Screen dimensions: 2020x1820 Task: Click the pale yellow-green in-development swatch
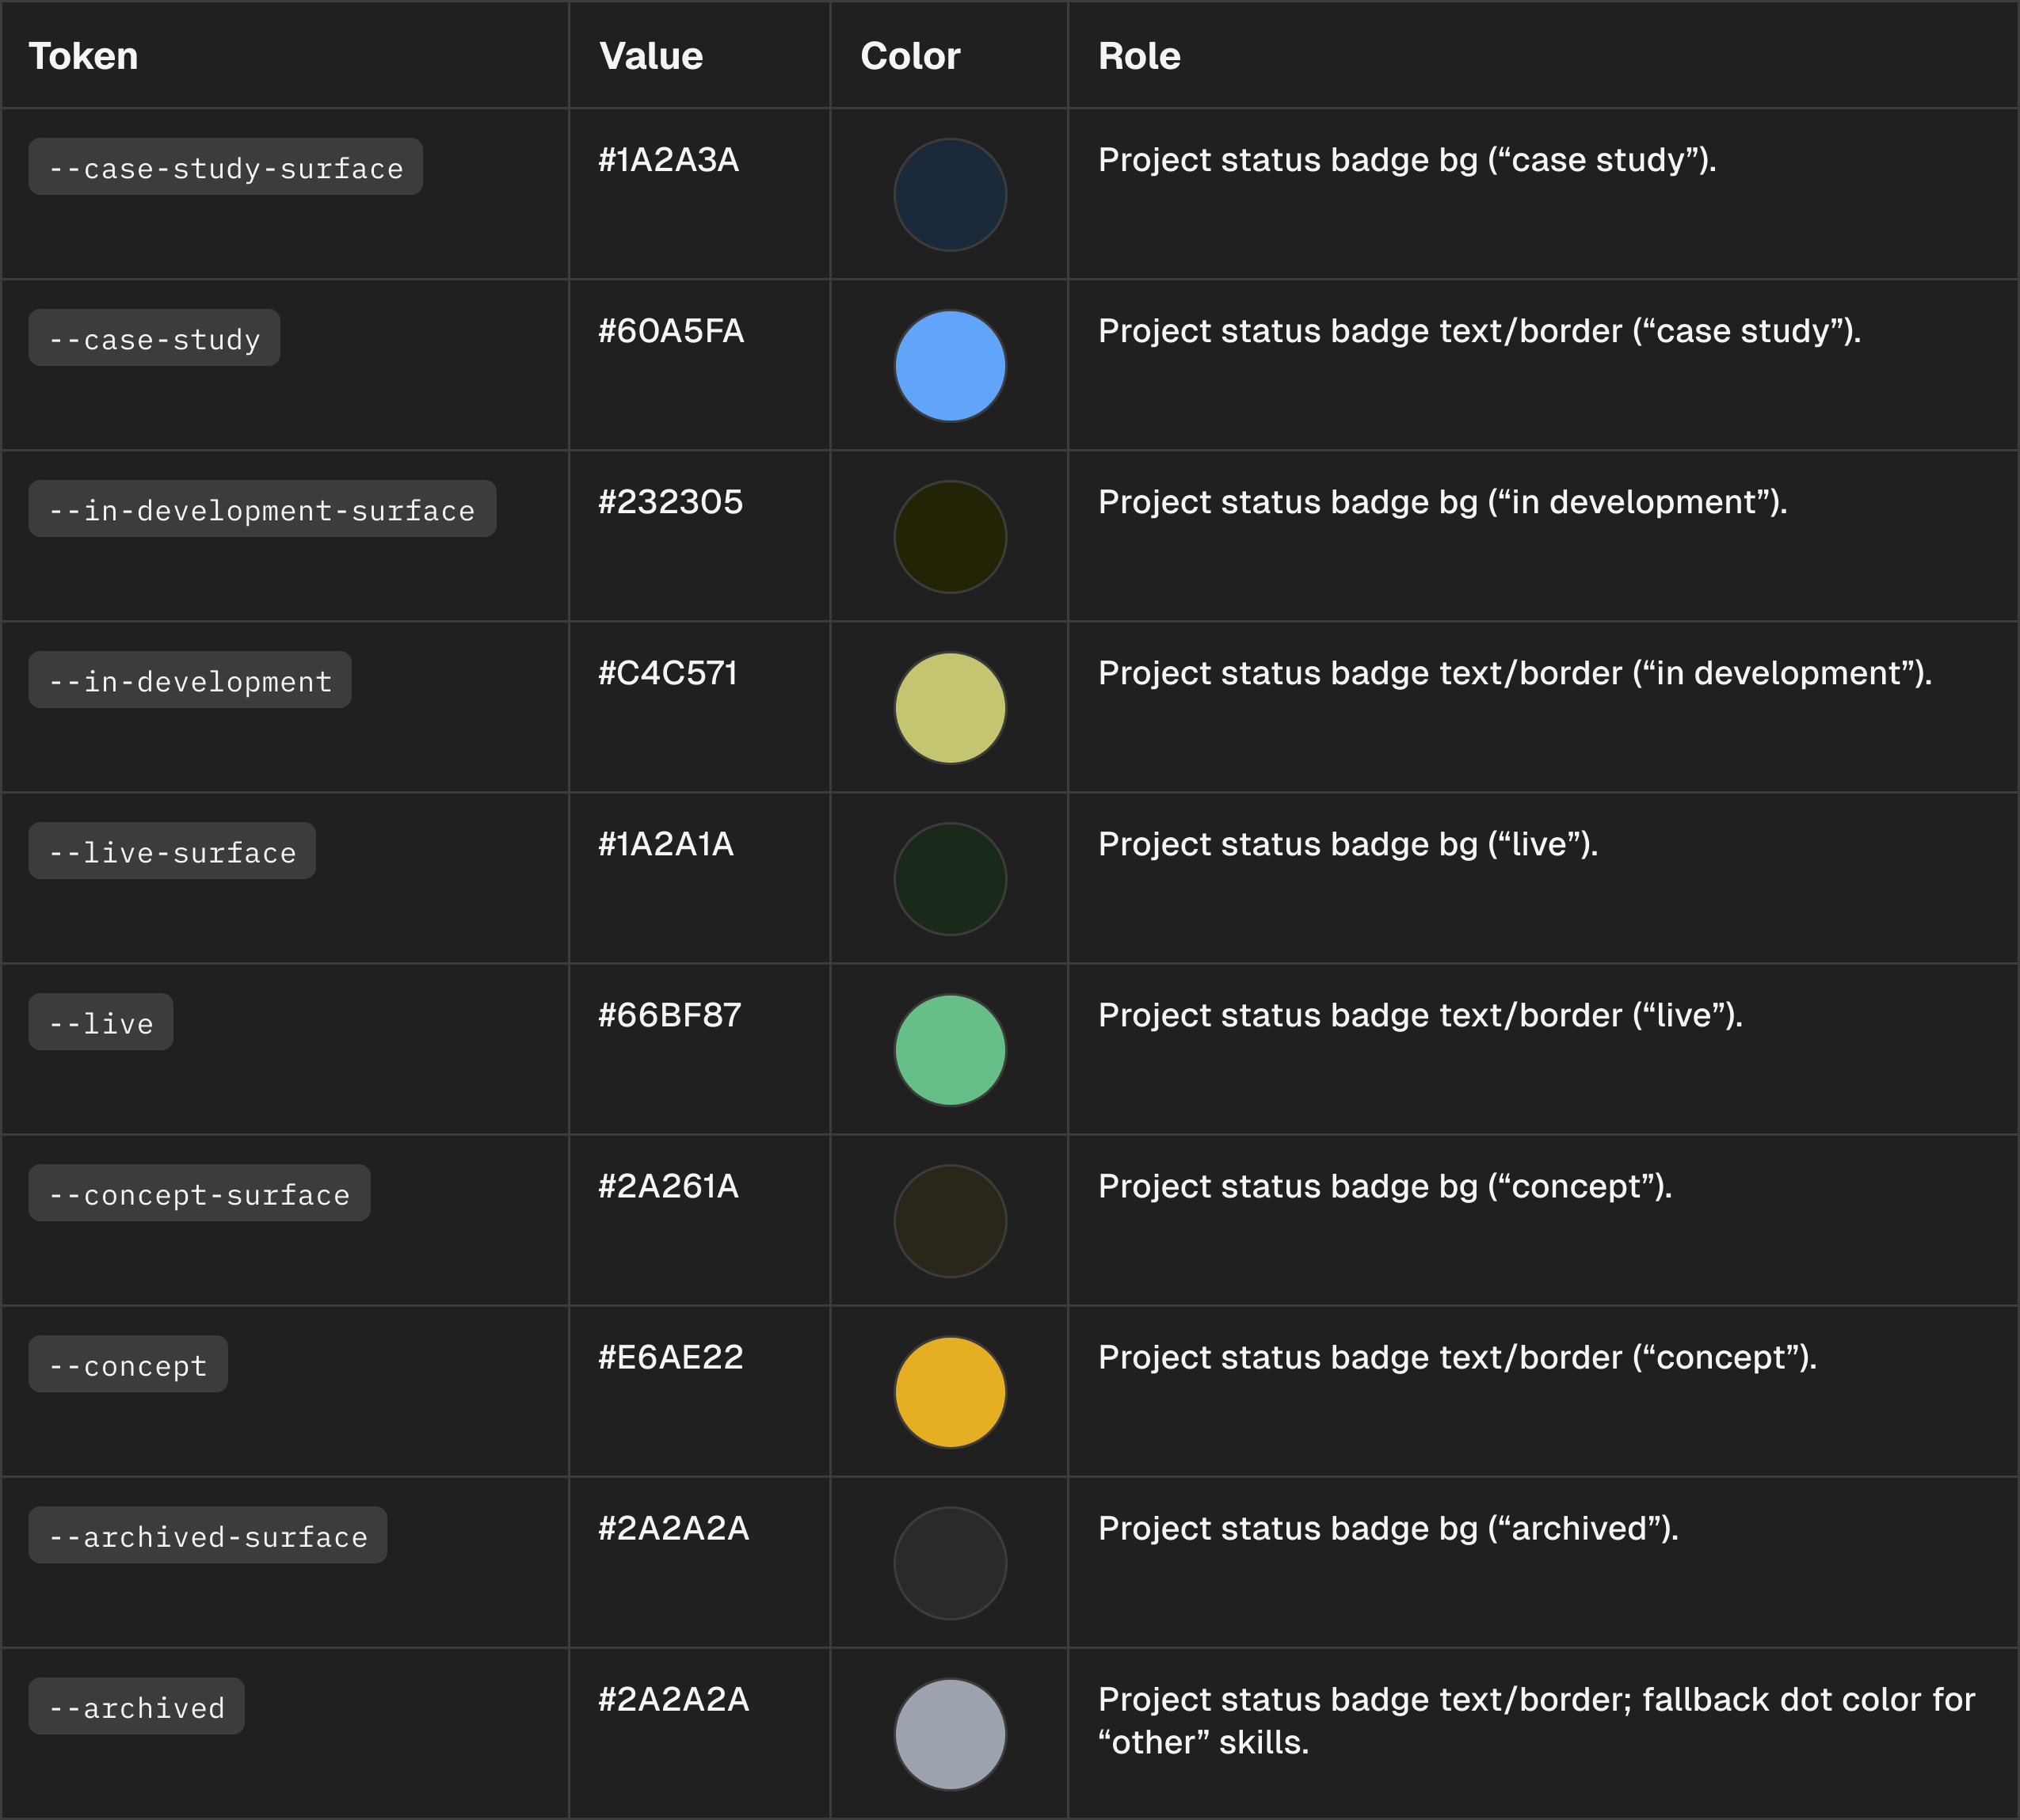(949, 708)
